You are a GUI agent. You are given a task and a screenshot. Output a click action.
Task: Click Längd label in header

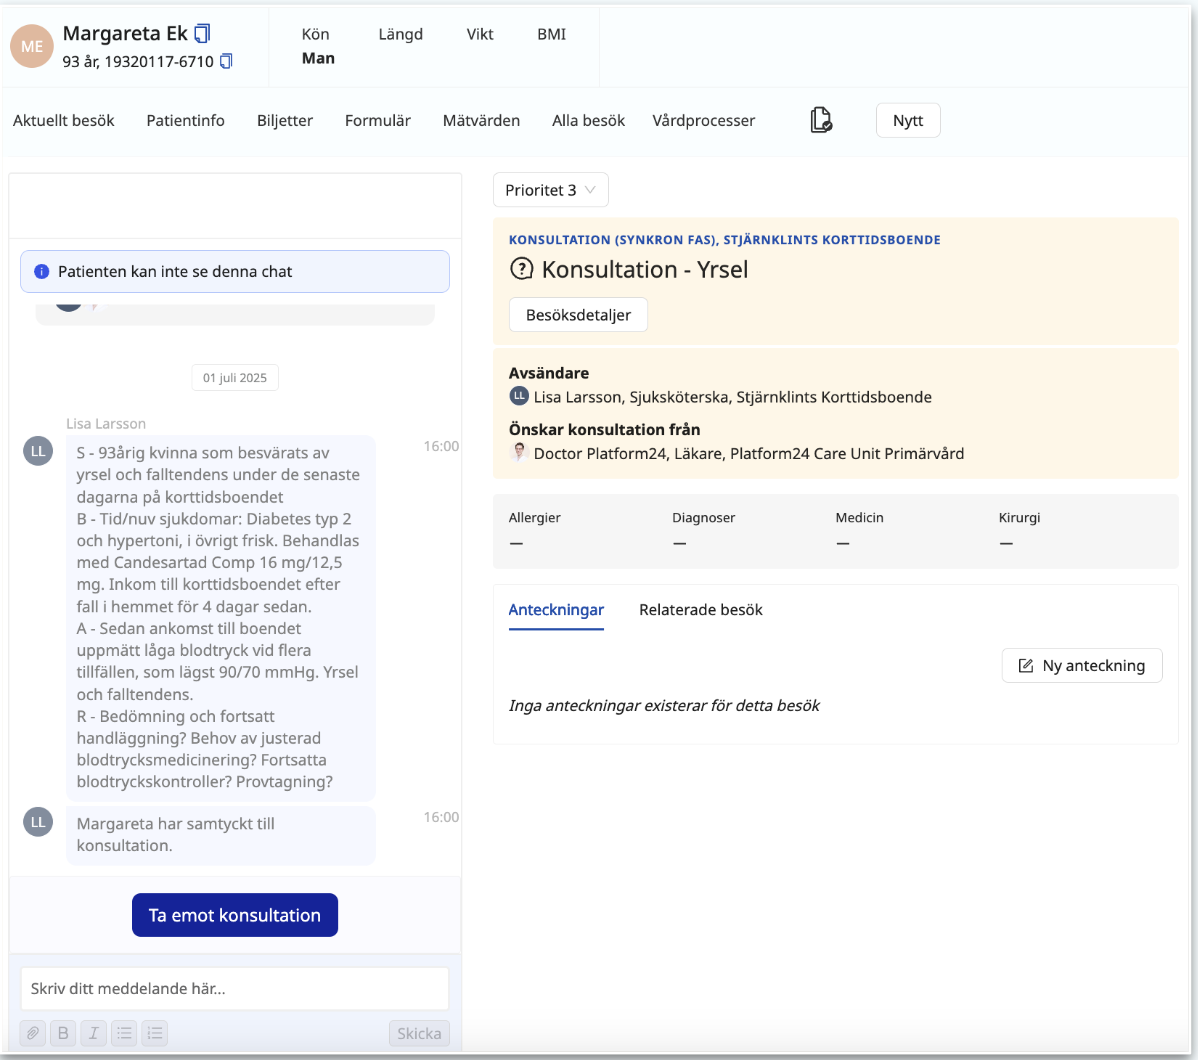(400, 34)
